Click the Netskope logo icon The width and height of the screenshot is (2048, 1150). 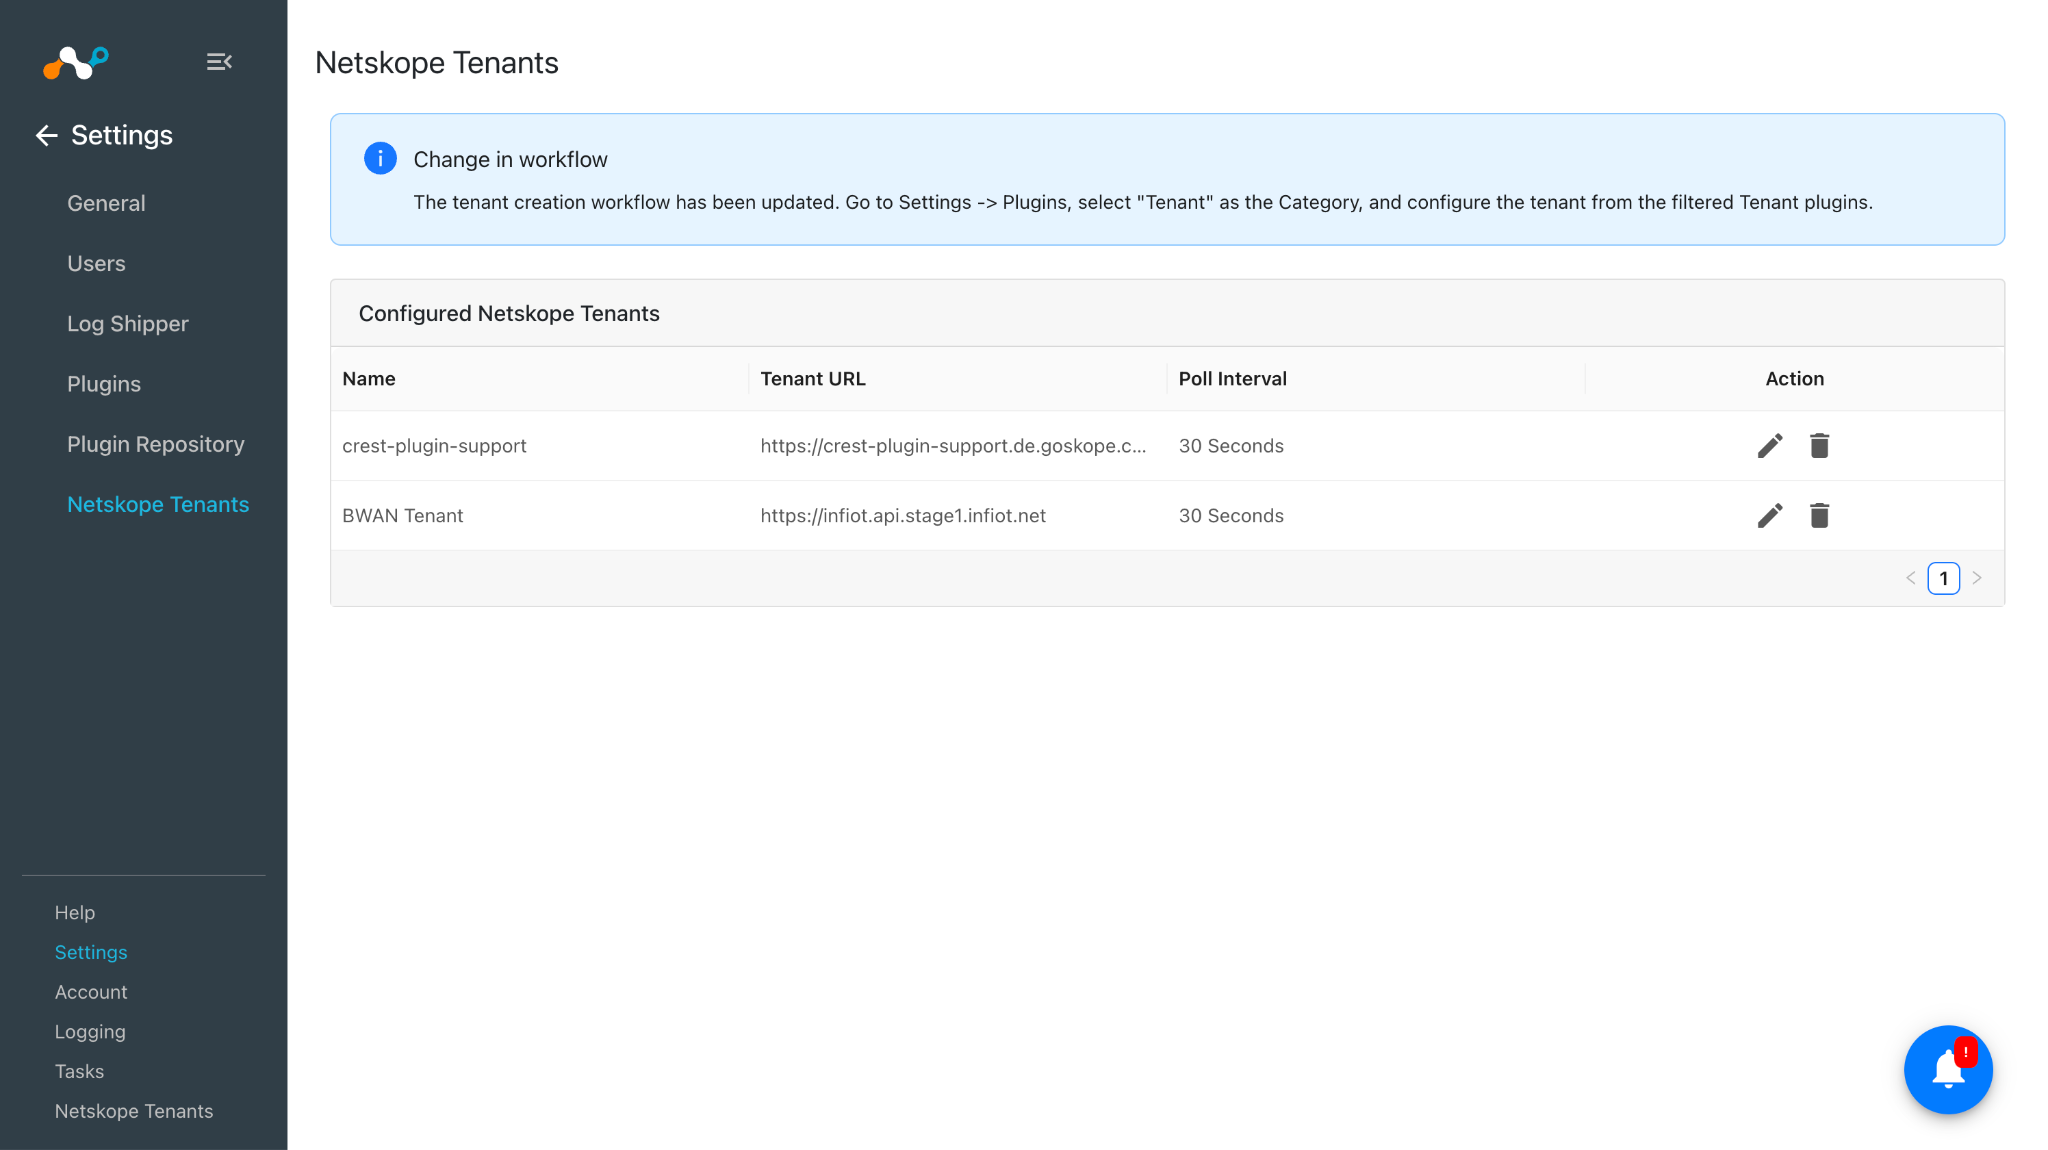(76, 62)
